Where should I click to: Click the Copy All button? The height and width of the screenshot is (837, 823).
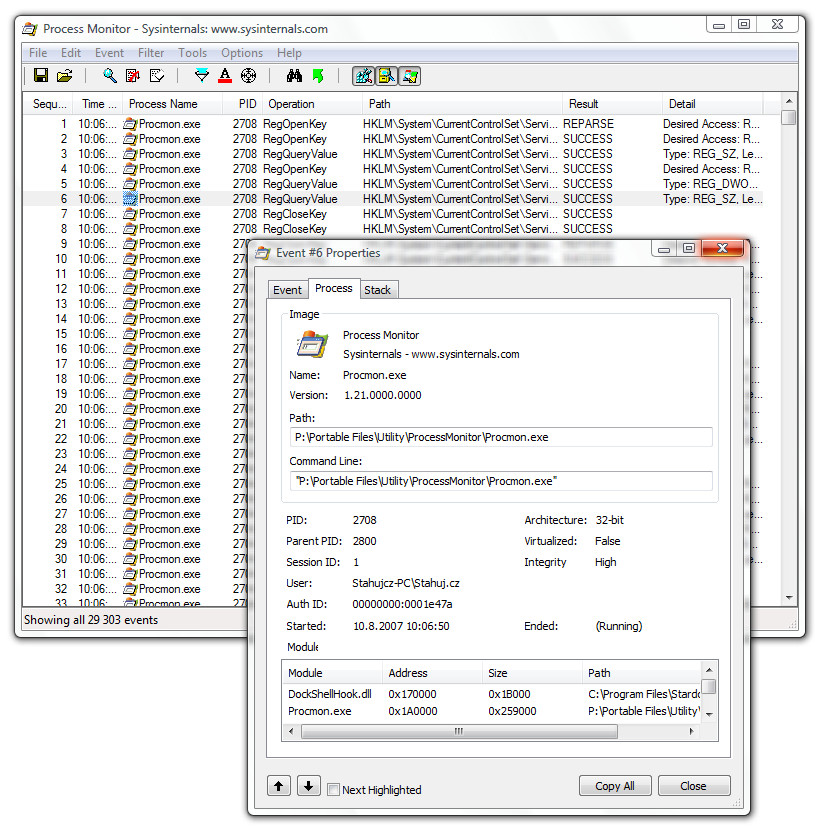[x=615, y=786]
